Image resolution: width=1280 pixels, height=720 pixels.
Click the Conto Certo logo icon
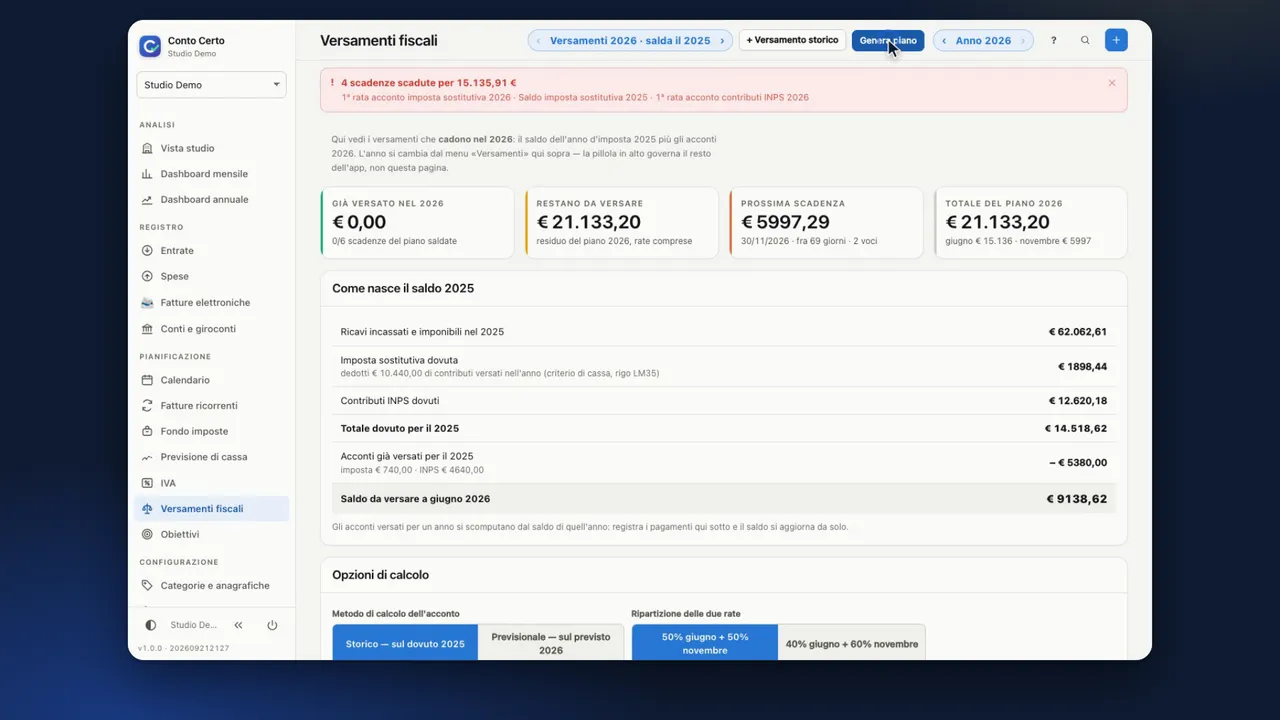pos(150,46)
